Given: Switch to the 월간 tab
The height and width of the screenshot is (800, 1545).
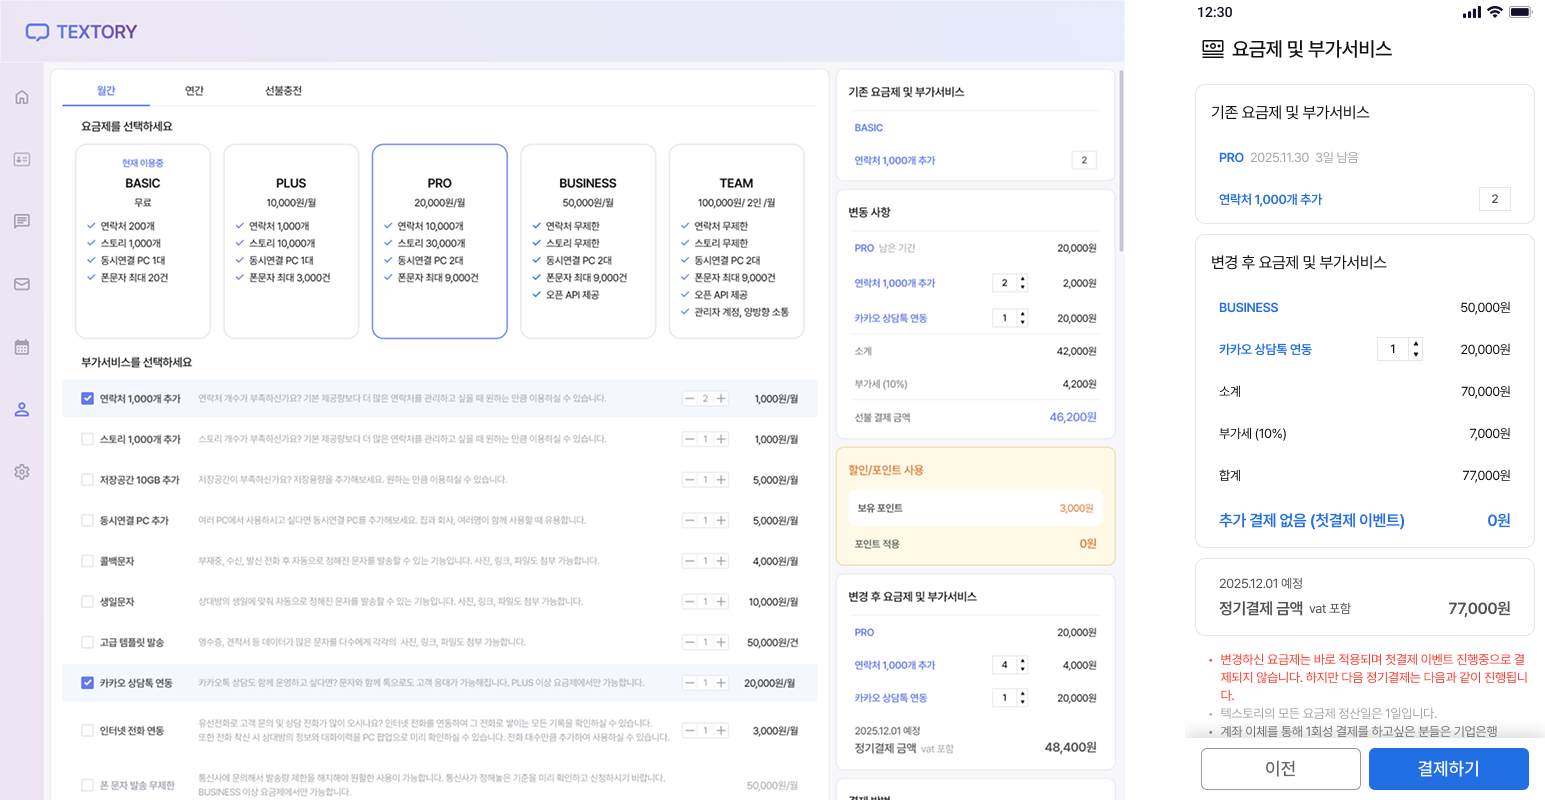Looking at the screenshot, I should (x=106, y=91).
